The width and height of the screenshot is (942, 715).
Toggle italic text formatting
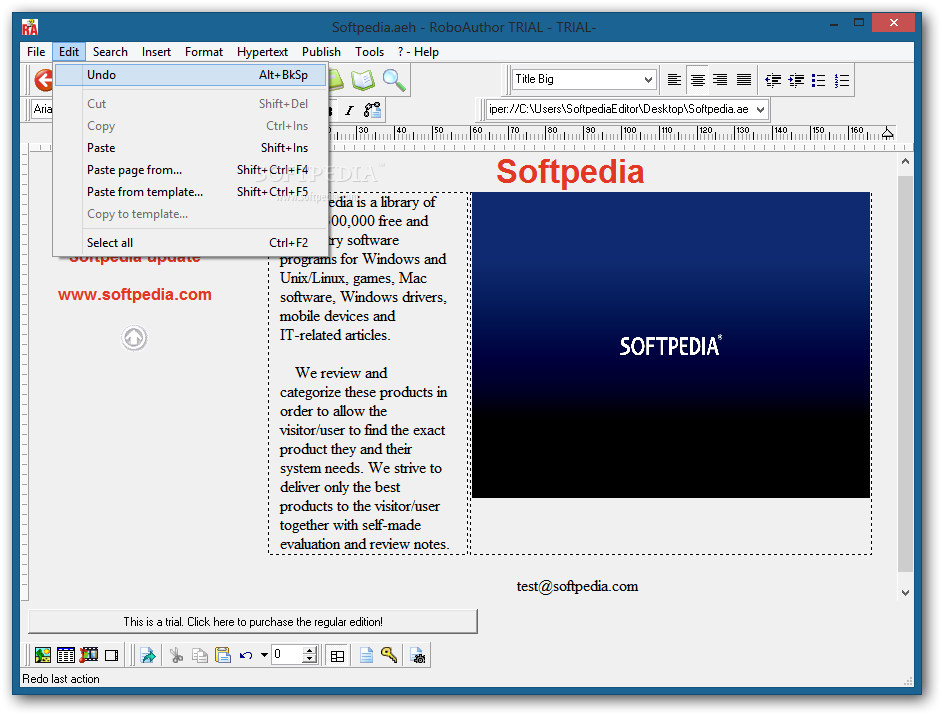tap(349, 110)
